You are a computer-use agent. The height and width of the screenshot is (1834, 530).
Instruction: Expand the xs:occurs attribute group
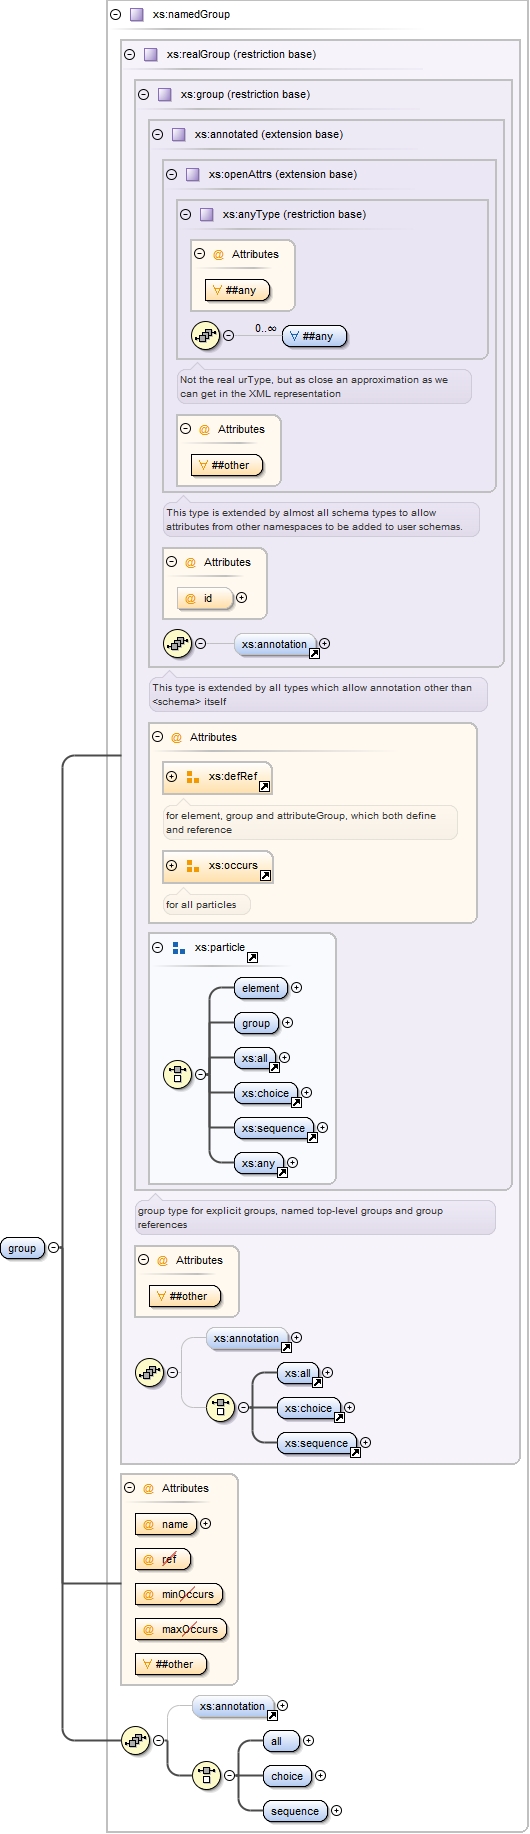(172, 866)
